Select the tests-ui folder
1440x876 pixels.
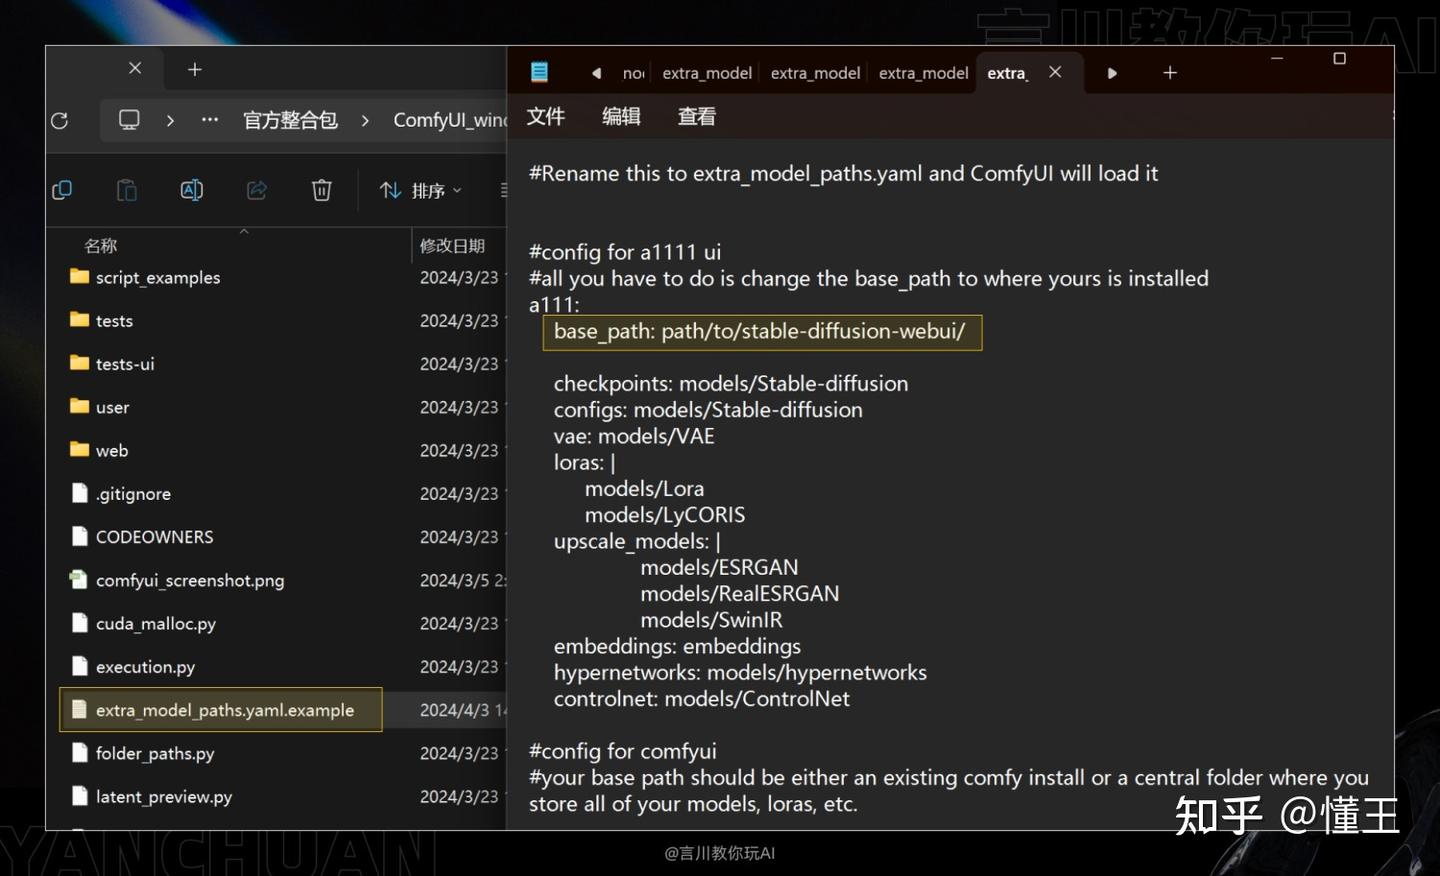tap(125, 364)
